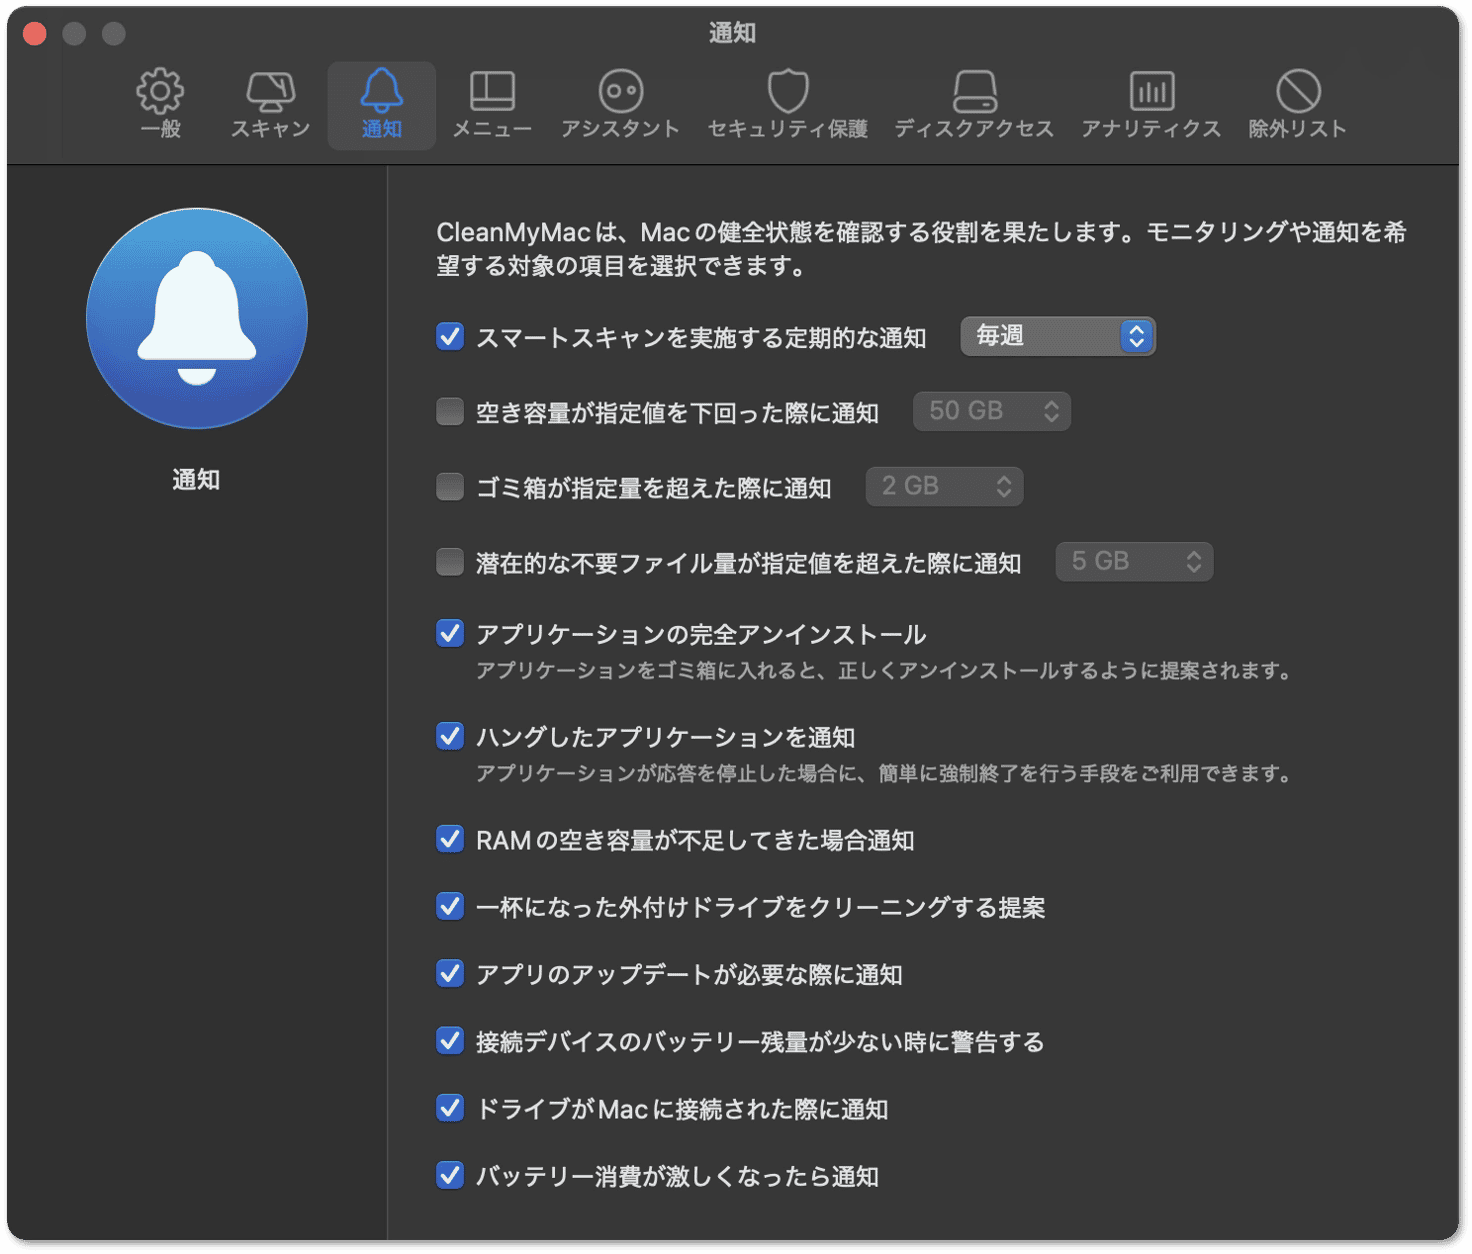Open the 5 GB junk size dropdown

click(x=1135, y=562)
